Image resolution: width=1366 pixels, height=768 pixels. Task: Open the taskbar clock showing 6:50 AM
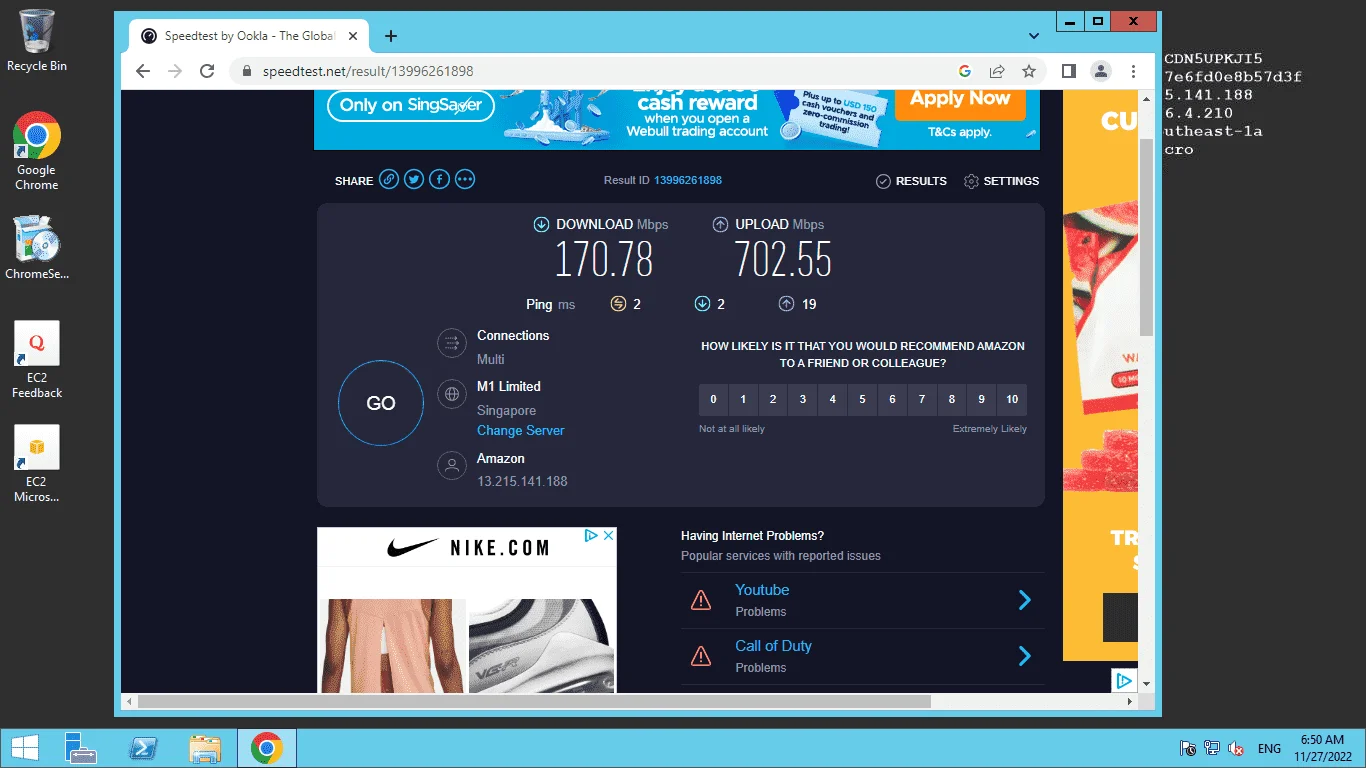pos(1322,748)
